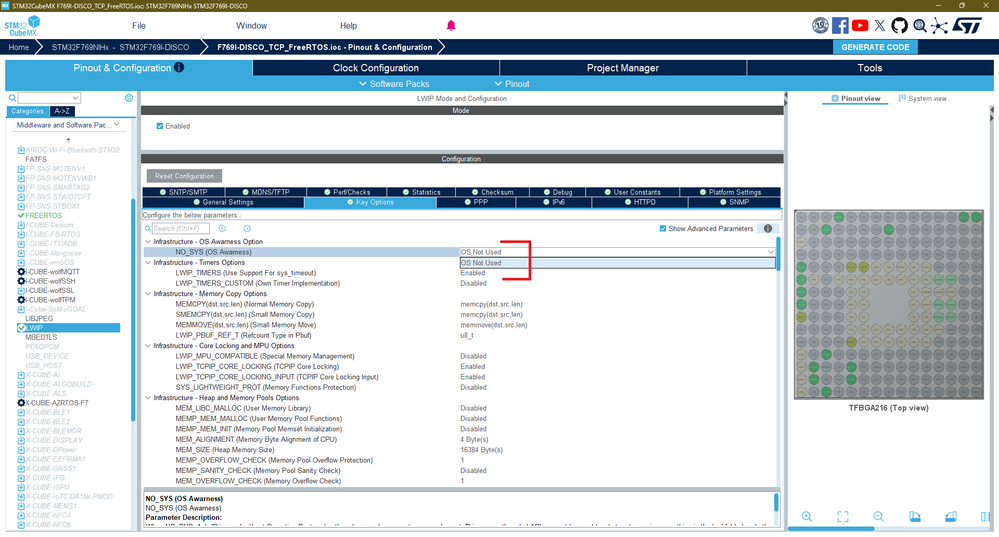The width and height of the screenshot is (999, 537).
Task: Rotate the chip clockwise
Action: pyautogui.click(x=914, y=517)
